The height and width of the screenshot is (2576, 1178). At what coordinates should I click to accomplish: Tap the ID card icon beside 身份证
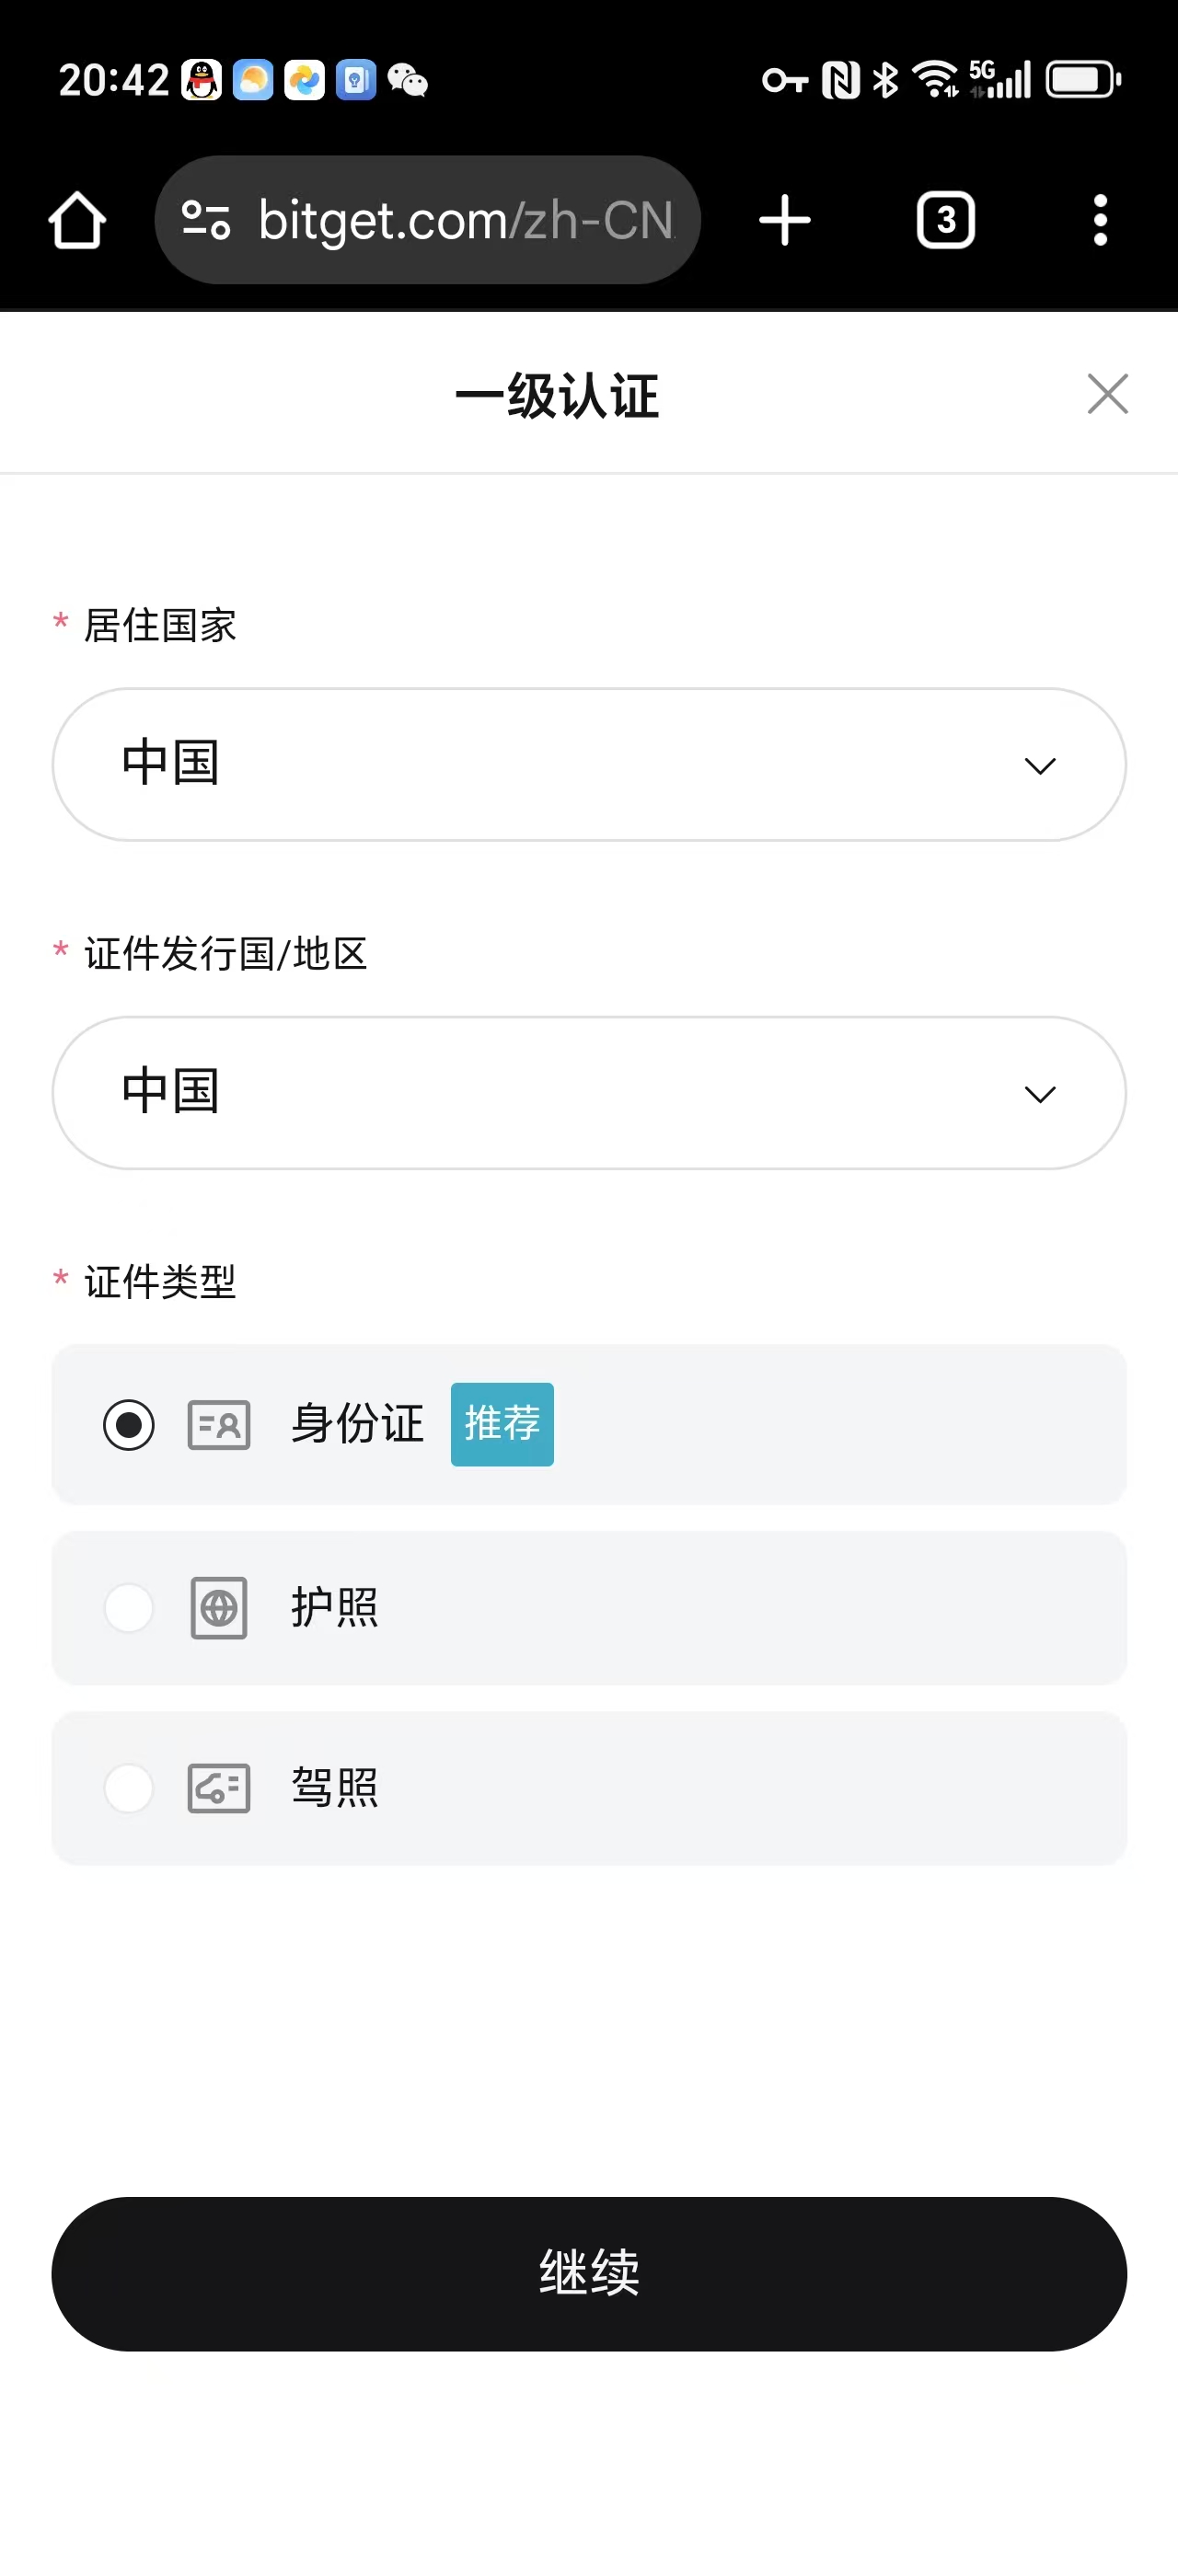[219, 1424]
